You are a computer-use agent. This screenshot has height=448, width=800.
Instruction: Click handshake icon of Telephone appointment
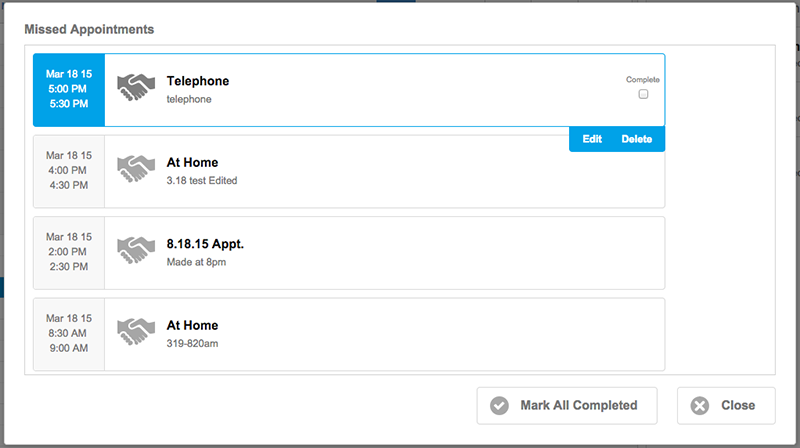click(x=136, y=87)
